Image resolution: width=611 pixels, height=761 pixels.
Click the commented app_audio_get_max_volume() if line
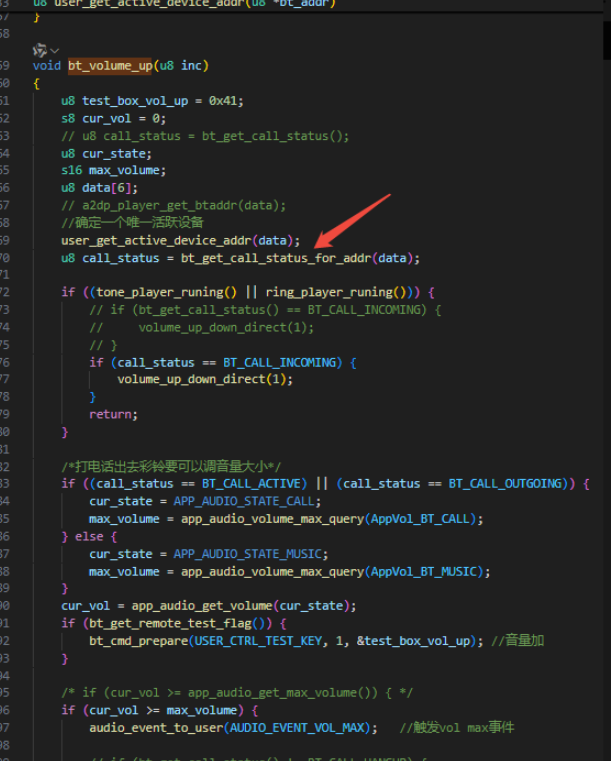237,693
